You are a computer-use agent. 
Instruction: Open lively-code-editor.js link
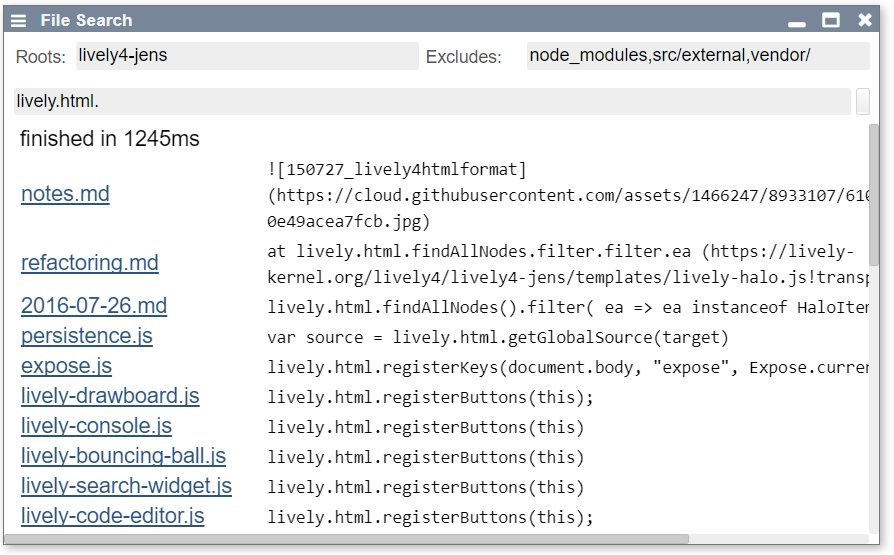tap(113, 517)
